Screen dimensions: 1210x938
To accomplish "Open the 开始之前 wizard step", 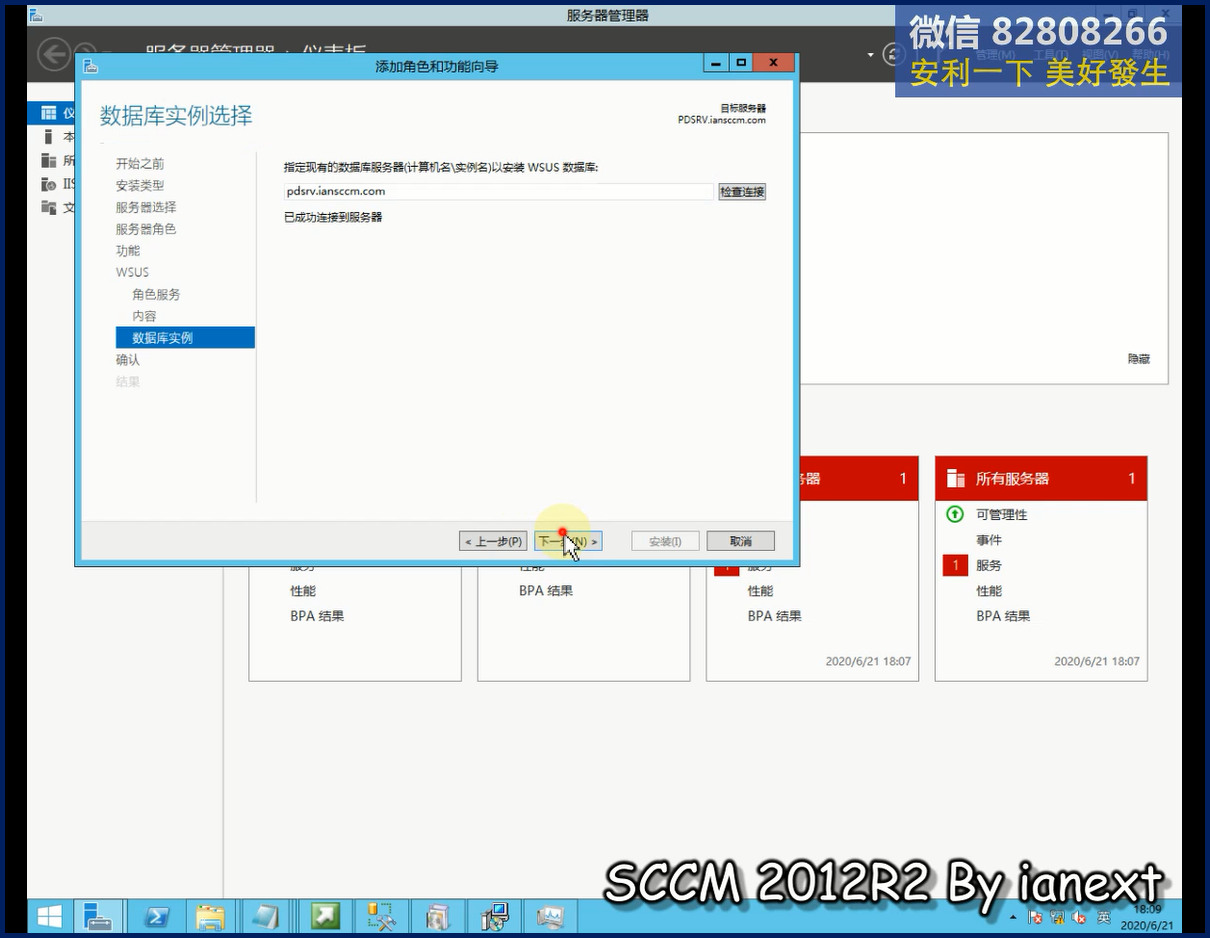I will coord(140,163).
